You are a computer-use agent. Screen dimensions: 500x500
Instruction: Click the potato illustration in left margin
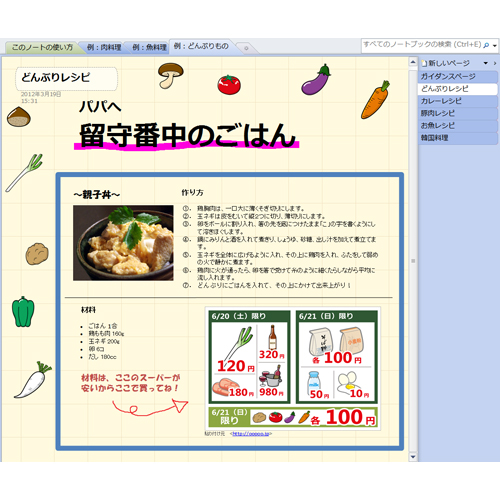point(37,254)
